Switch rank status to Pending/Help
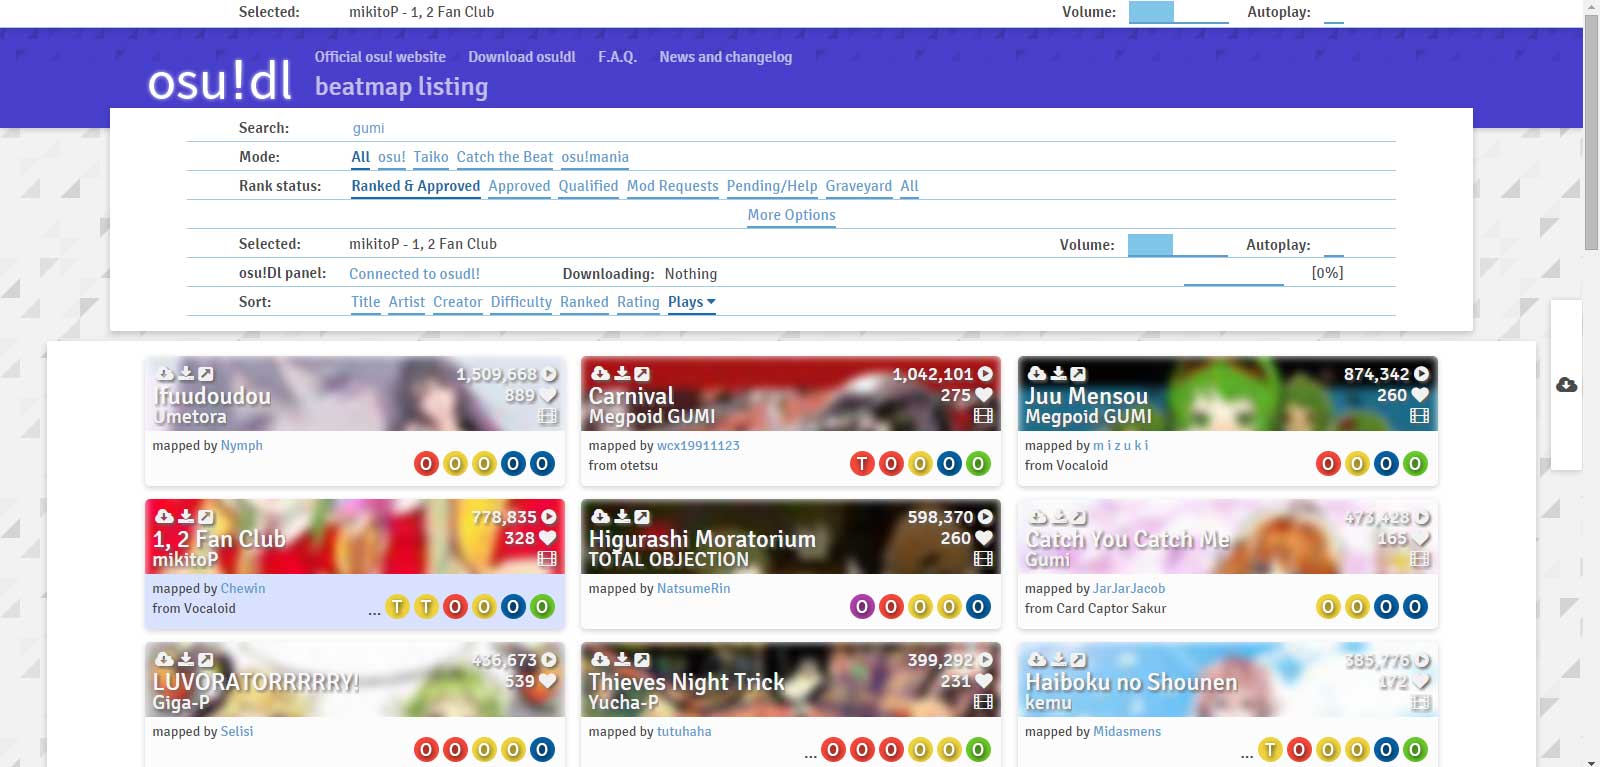This screenshot has width=1600, height=767. pos(772,186)
